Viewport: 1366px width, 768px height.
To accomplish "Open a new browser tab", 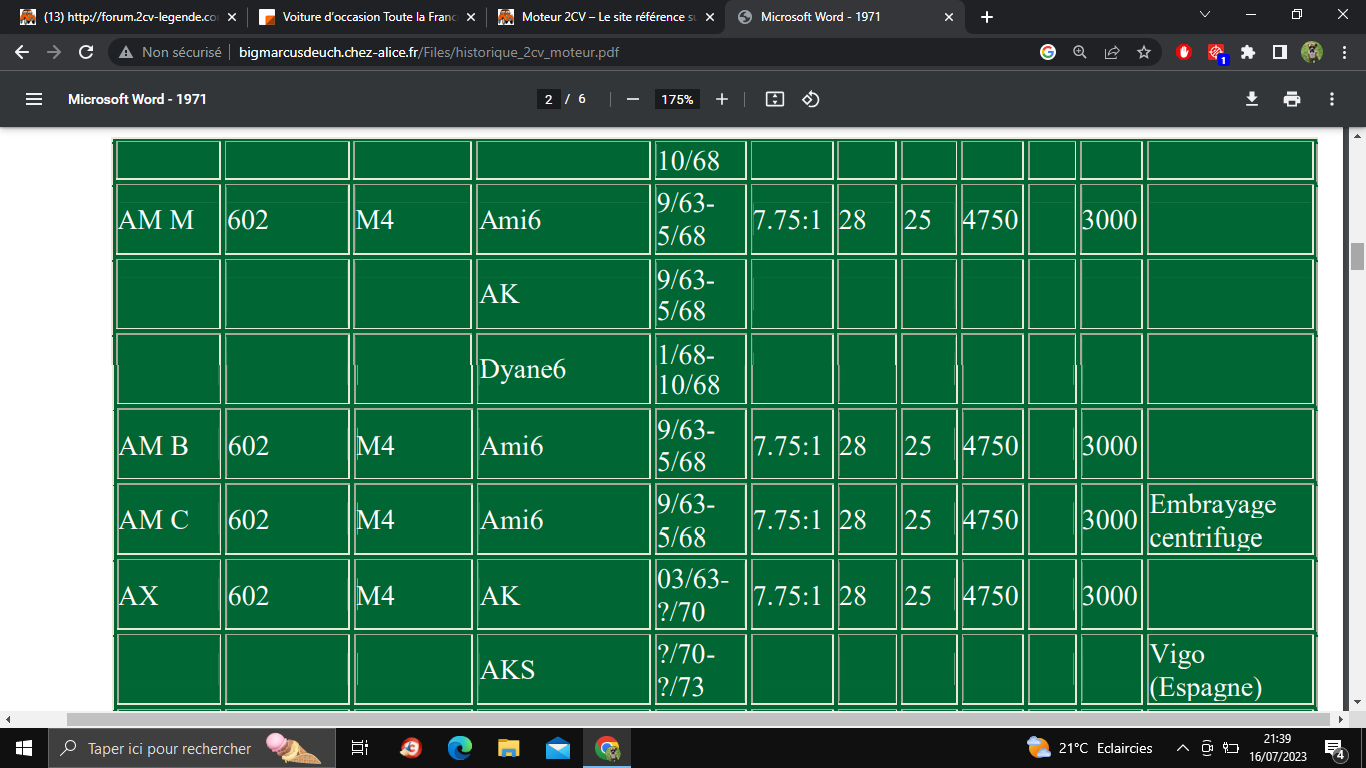I will [x=987, y=17].
